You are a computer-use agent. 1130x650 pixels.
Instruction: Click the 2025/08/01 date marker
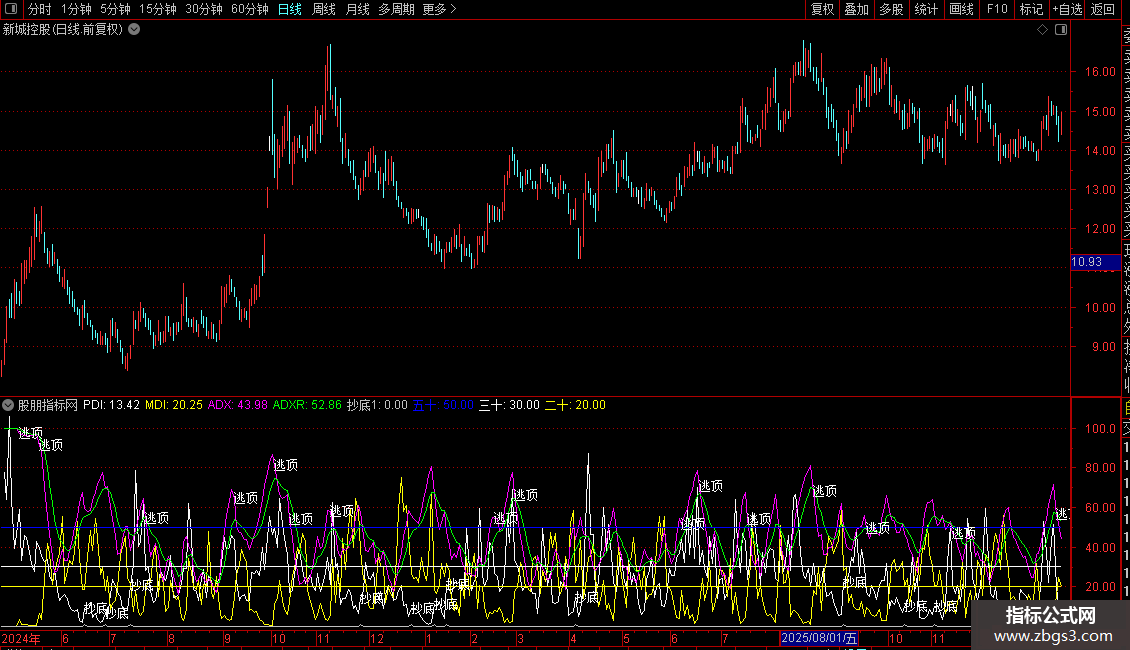click(819, 638)
